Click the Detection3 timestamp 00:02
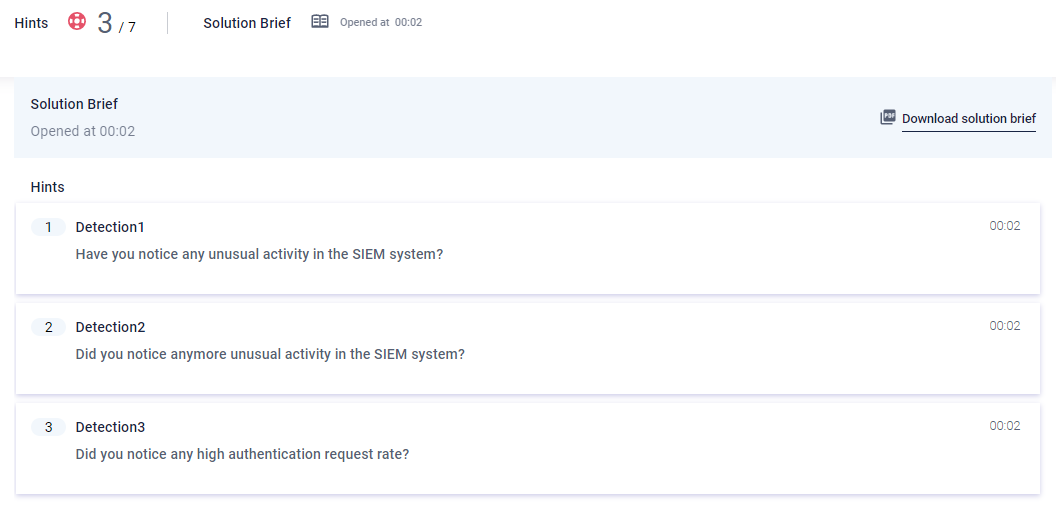This screenshot has width=1056, height=513. tap(1004, 426)
